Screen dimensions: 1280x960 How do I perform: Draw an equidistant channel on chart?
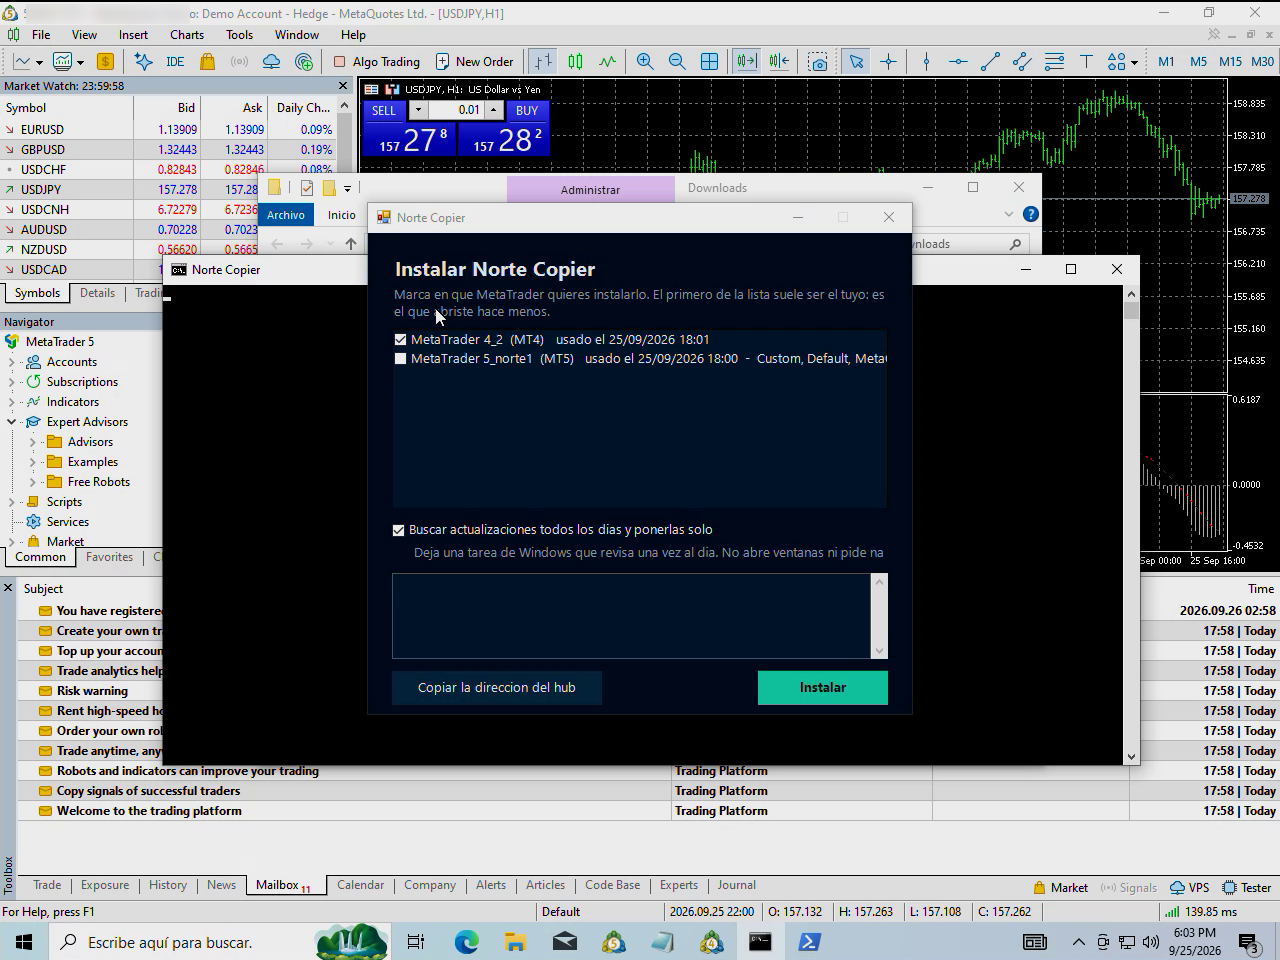click(x=1022, y=61)
